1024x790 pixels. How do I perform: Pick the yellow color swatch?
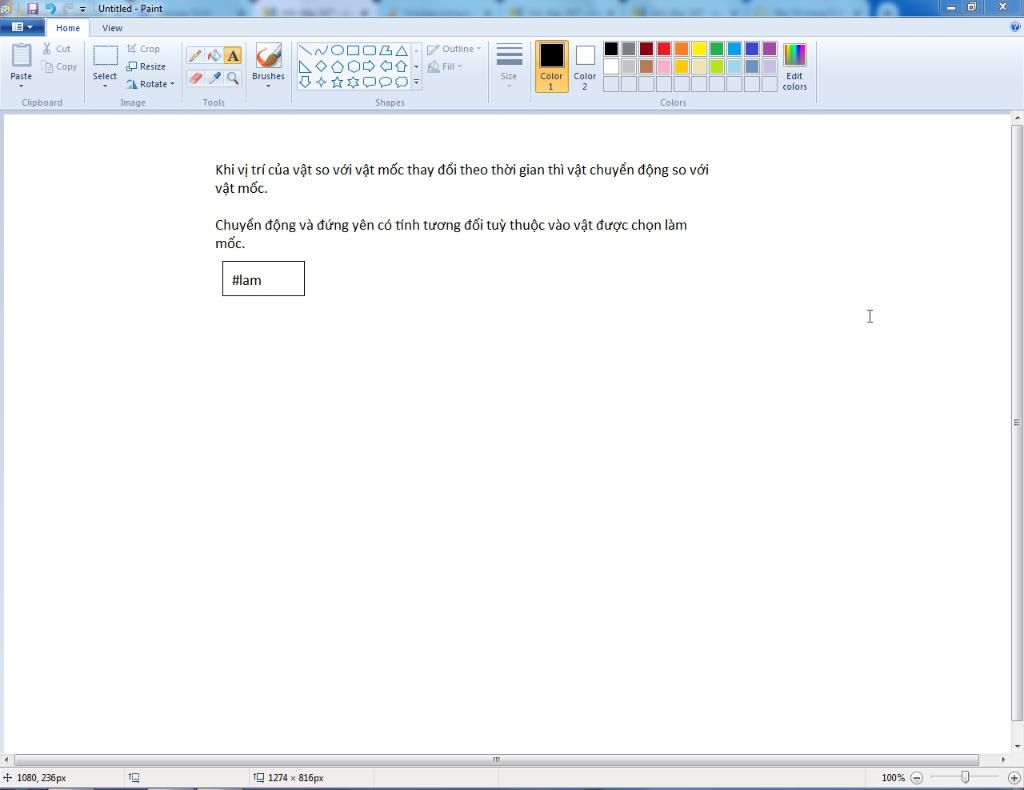coord(699,49)
